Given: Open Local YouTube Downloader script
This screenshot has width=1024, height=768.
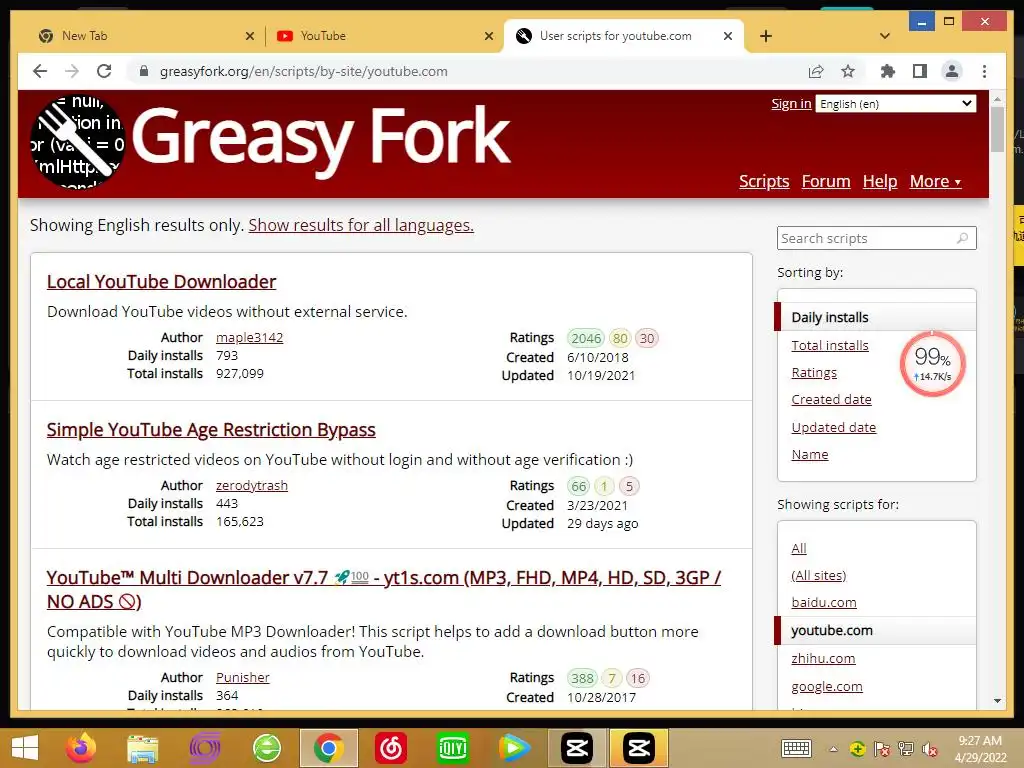Looking at the screenshot, I should click(161, 281).
